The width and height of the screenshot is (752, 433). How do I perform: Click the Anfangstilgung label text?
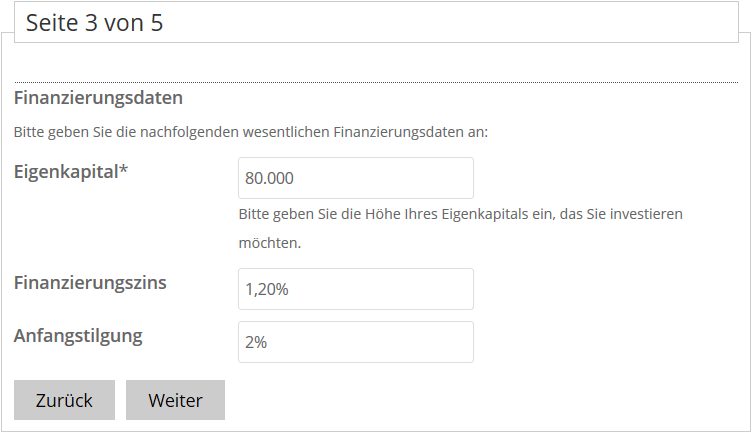coord(78,335)
